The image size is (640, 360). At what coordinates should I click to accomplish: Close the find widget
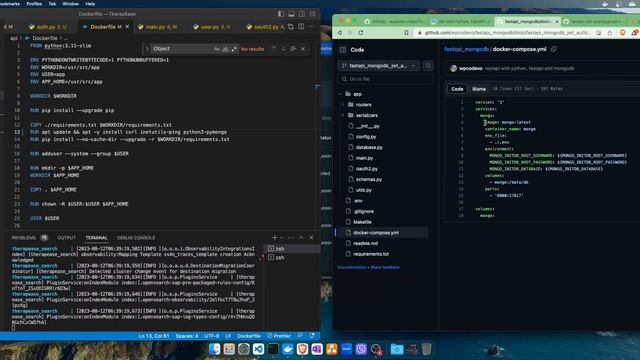[x=303, y=49]
